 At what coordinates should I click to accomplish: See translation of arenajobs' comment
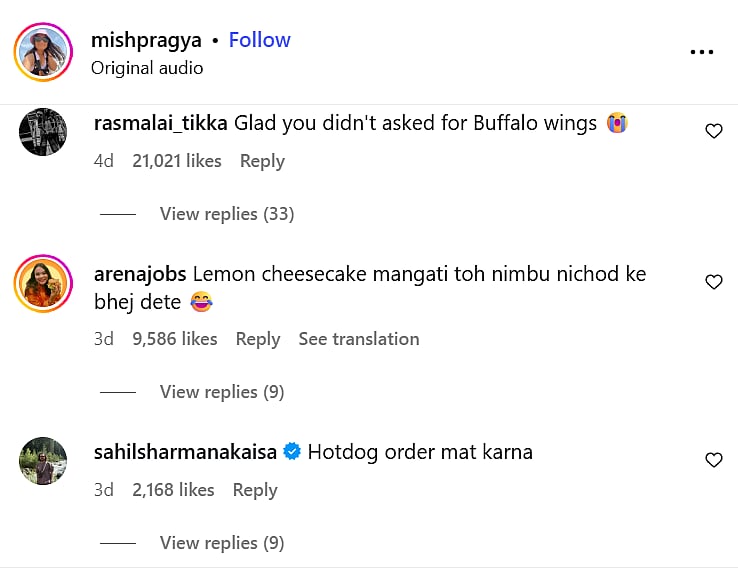pos(359,339)
